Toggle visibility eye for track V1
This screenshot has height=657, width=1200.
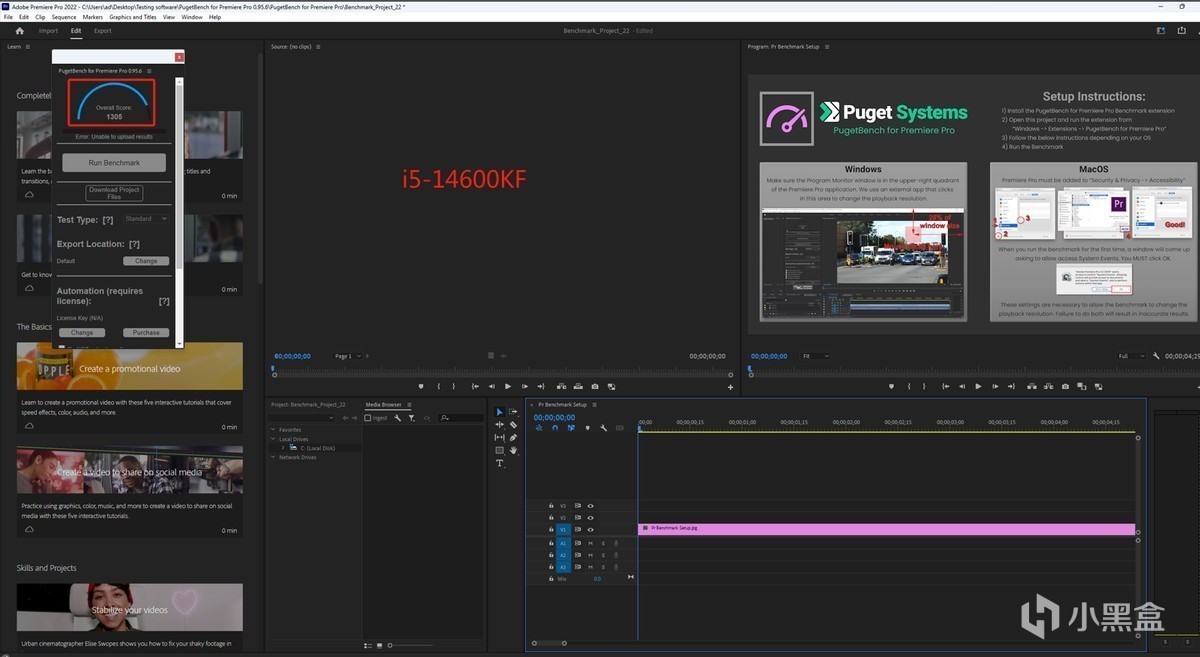coord(590,530)
